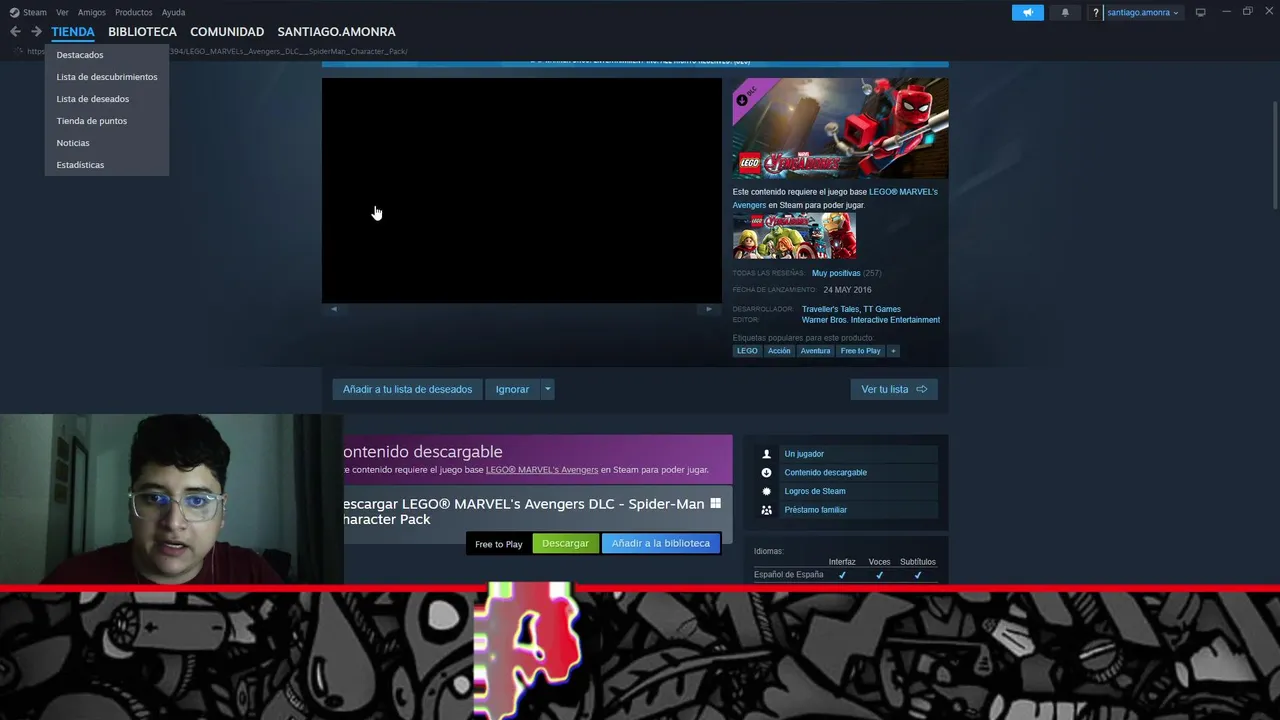
Task: Click the 24 MAY 2016 release date
Action: pyautogui.click(x=847, y=290)
